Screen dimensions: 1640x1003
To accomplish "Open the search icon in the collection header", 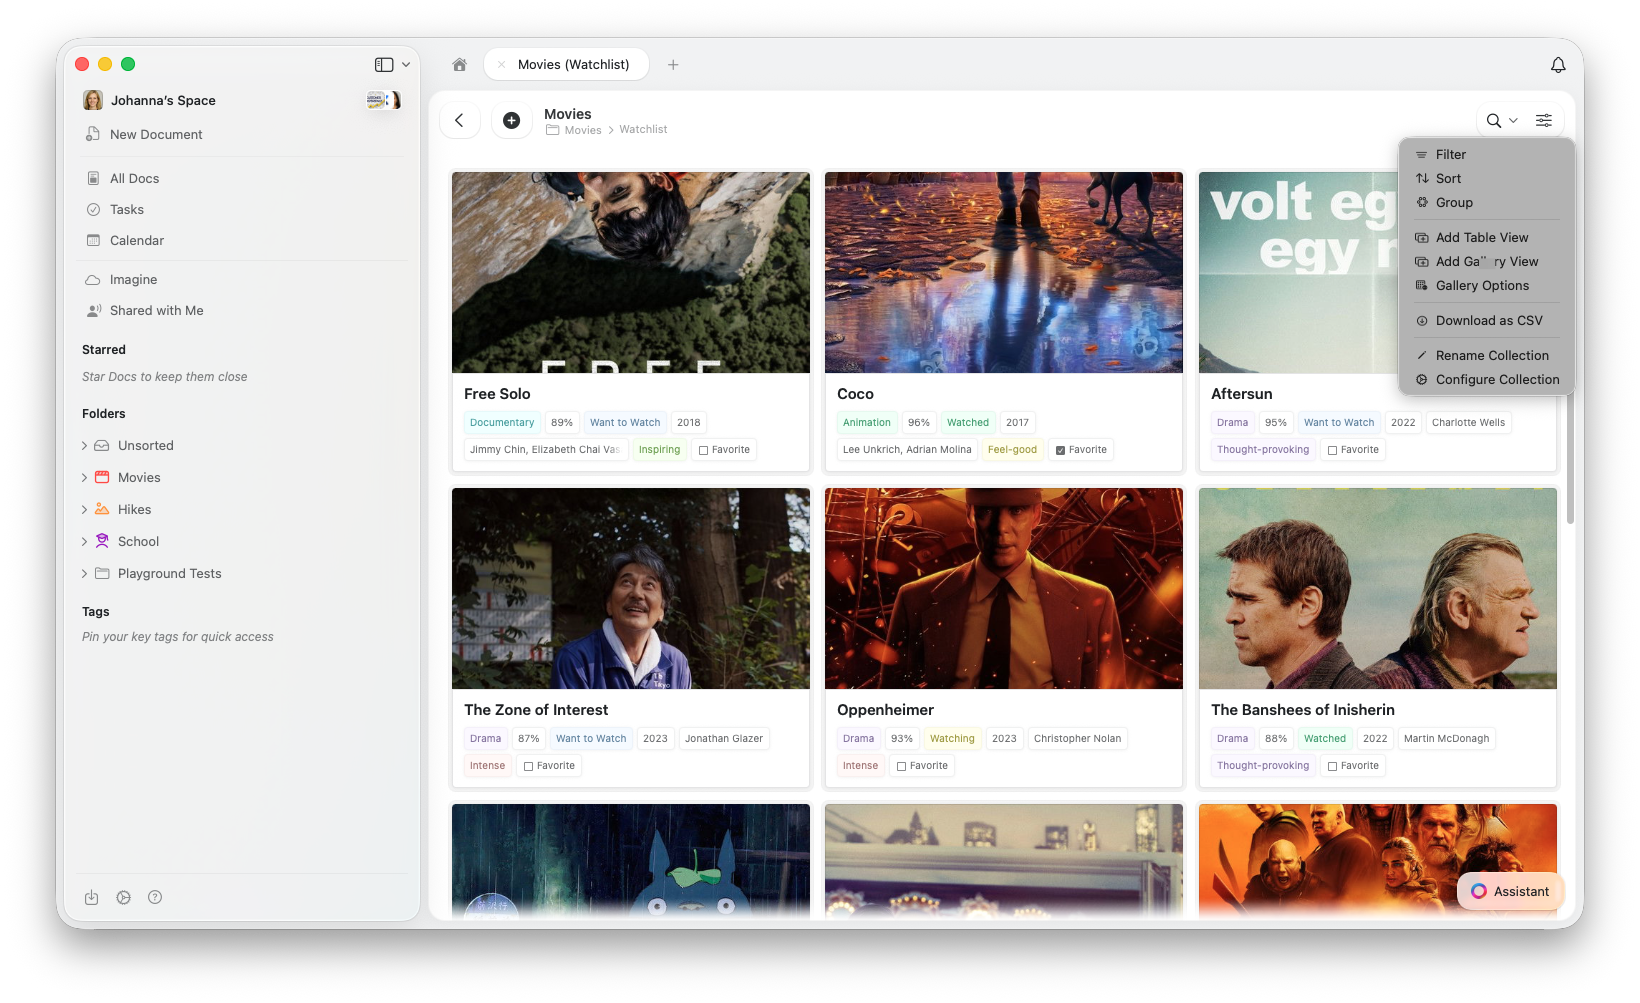I will (x=1493, y=120).
